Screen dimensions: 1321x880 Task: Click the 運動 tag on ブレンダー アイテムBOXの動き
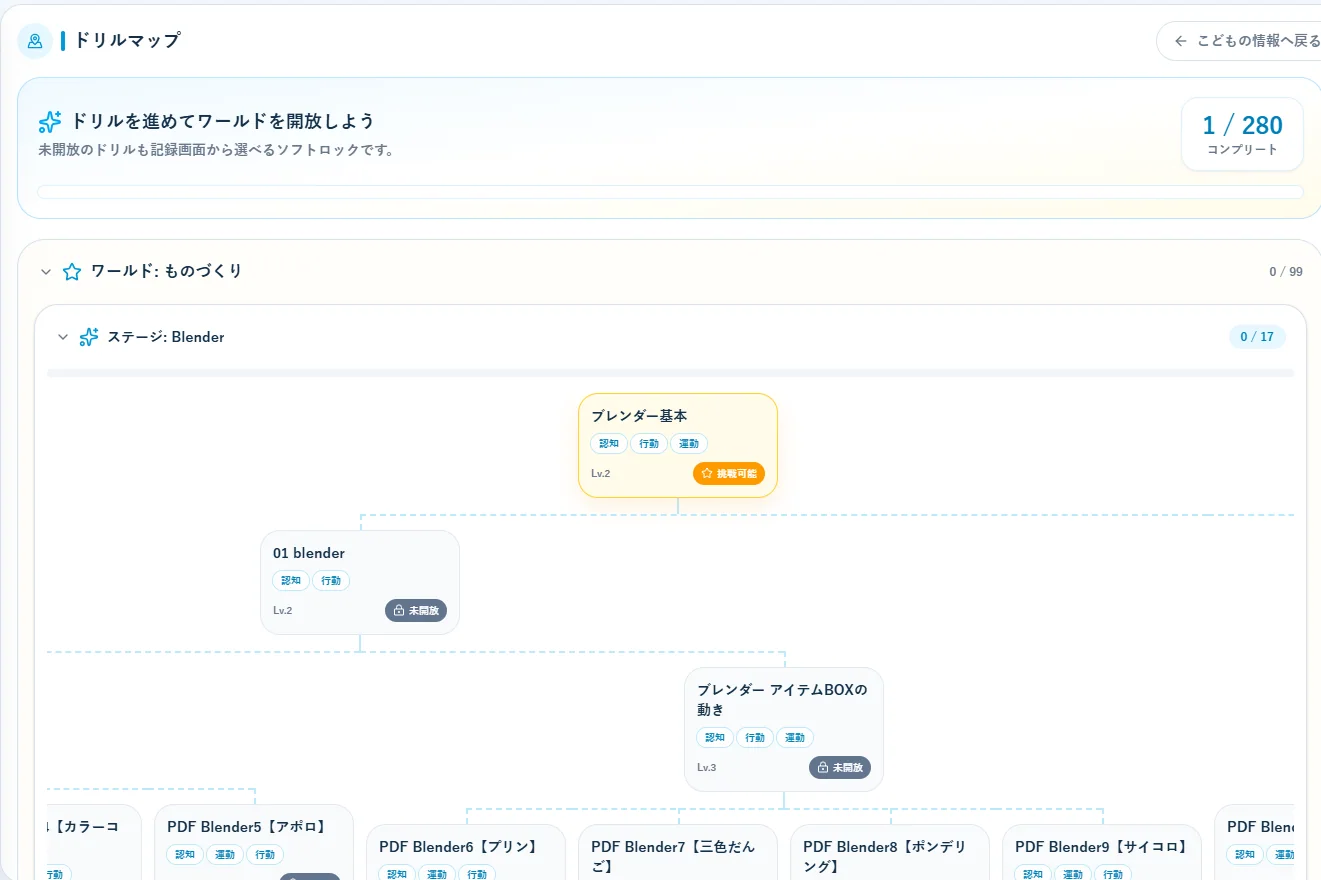[x=795, y=738]
